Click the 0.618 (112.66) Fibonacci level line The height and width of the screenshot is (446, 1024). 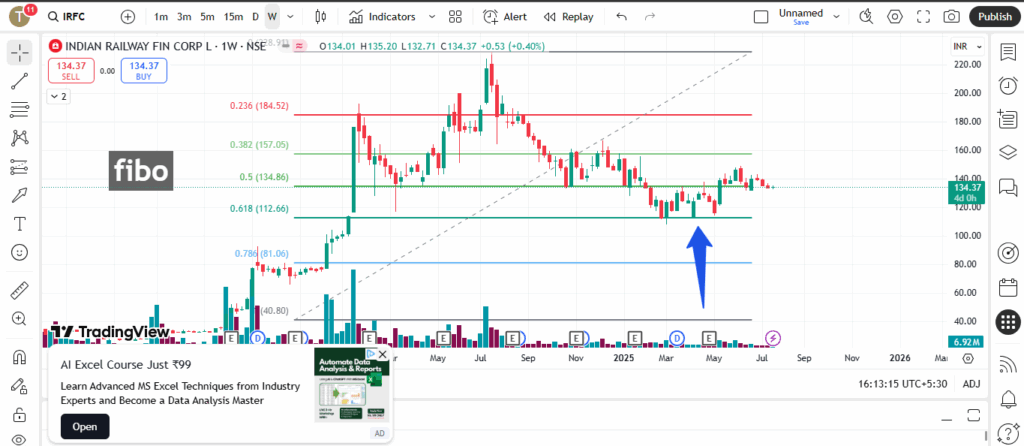pos(522,217)
